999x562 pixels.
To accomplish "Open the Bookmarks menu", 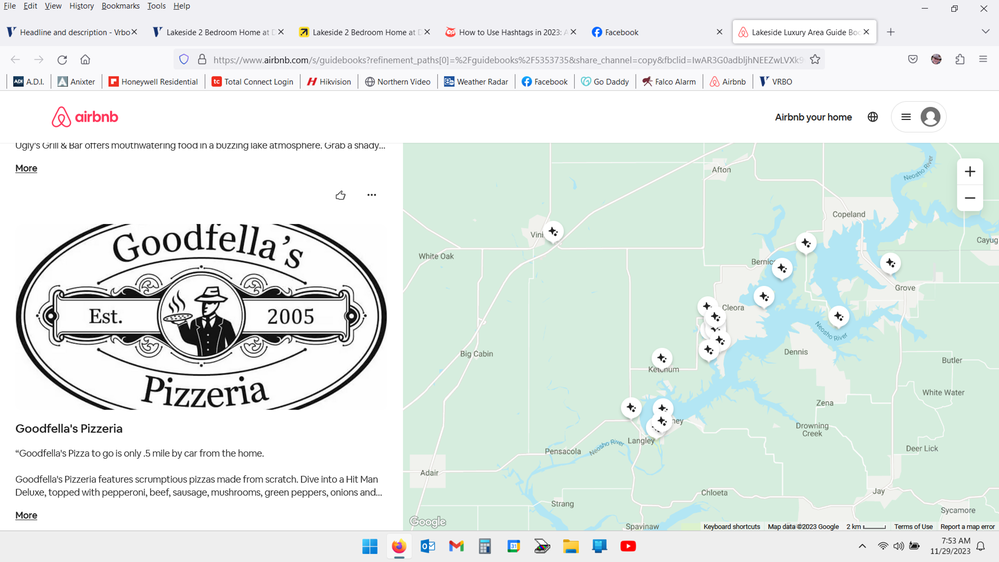I will [120, 6].
